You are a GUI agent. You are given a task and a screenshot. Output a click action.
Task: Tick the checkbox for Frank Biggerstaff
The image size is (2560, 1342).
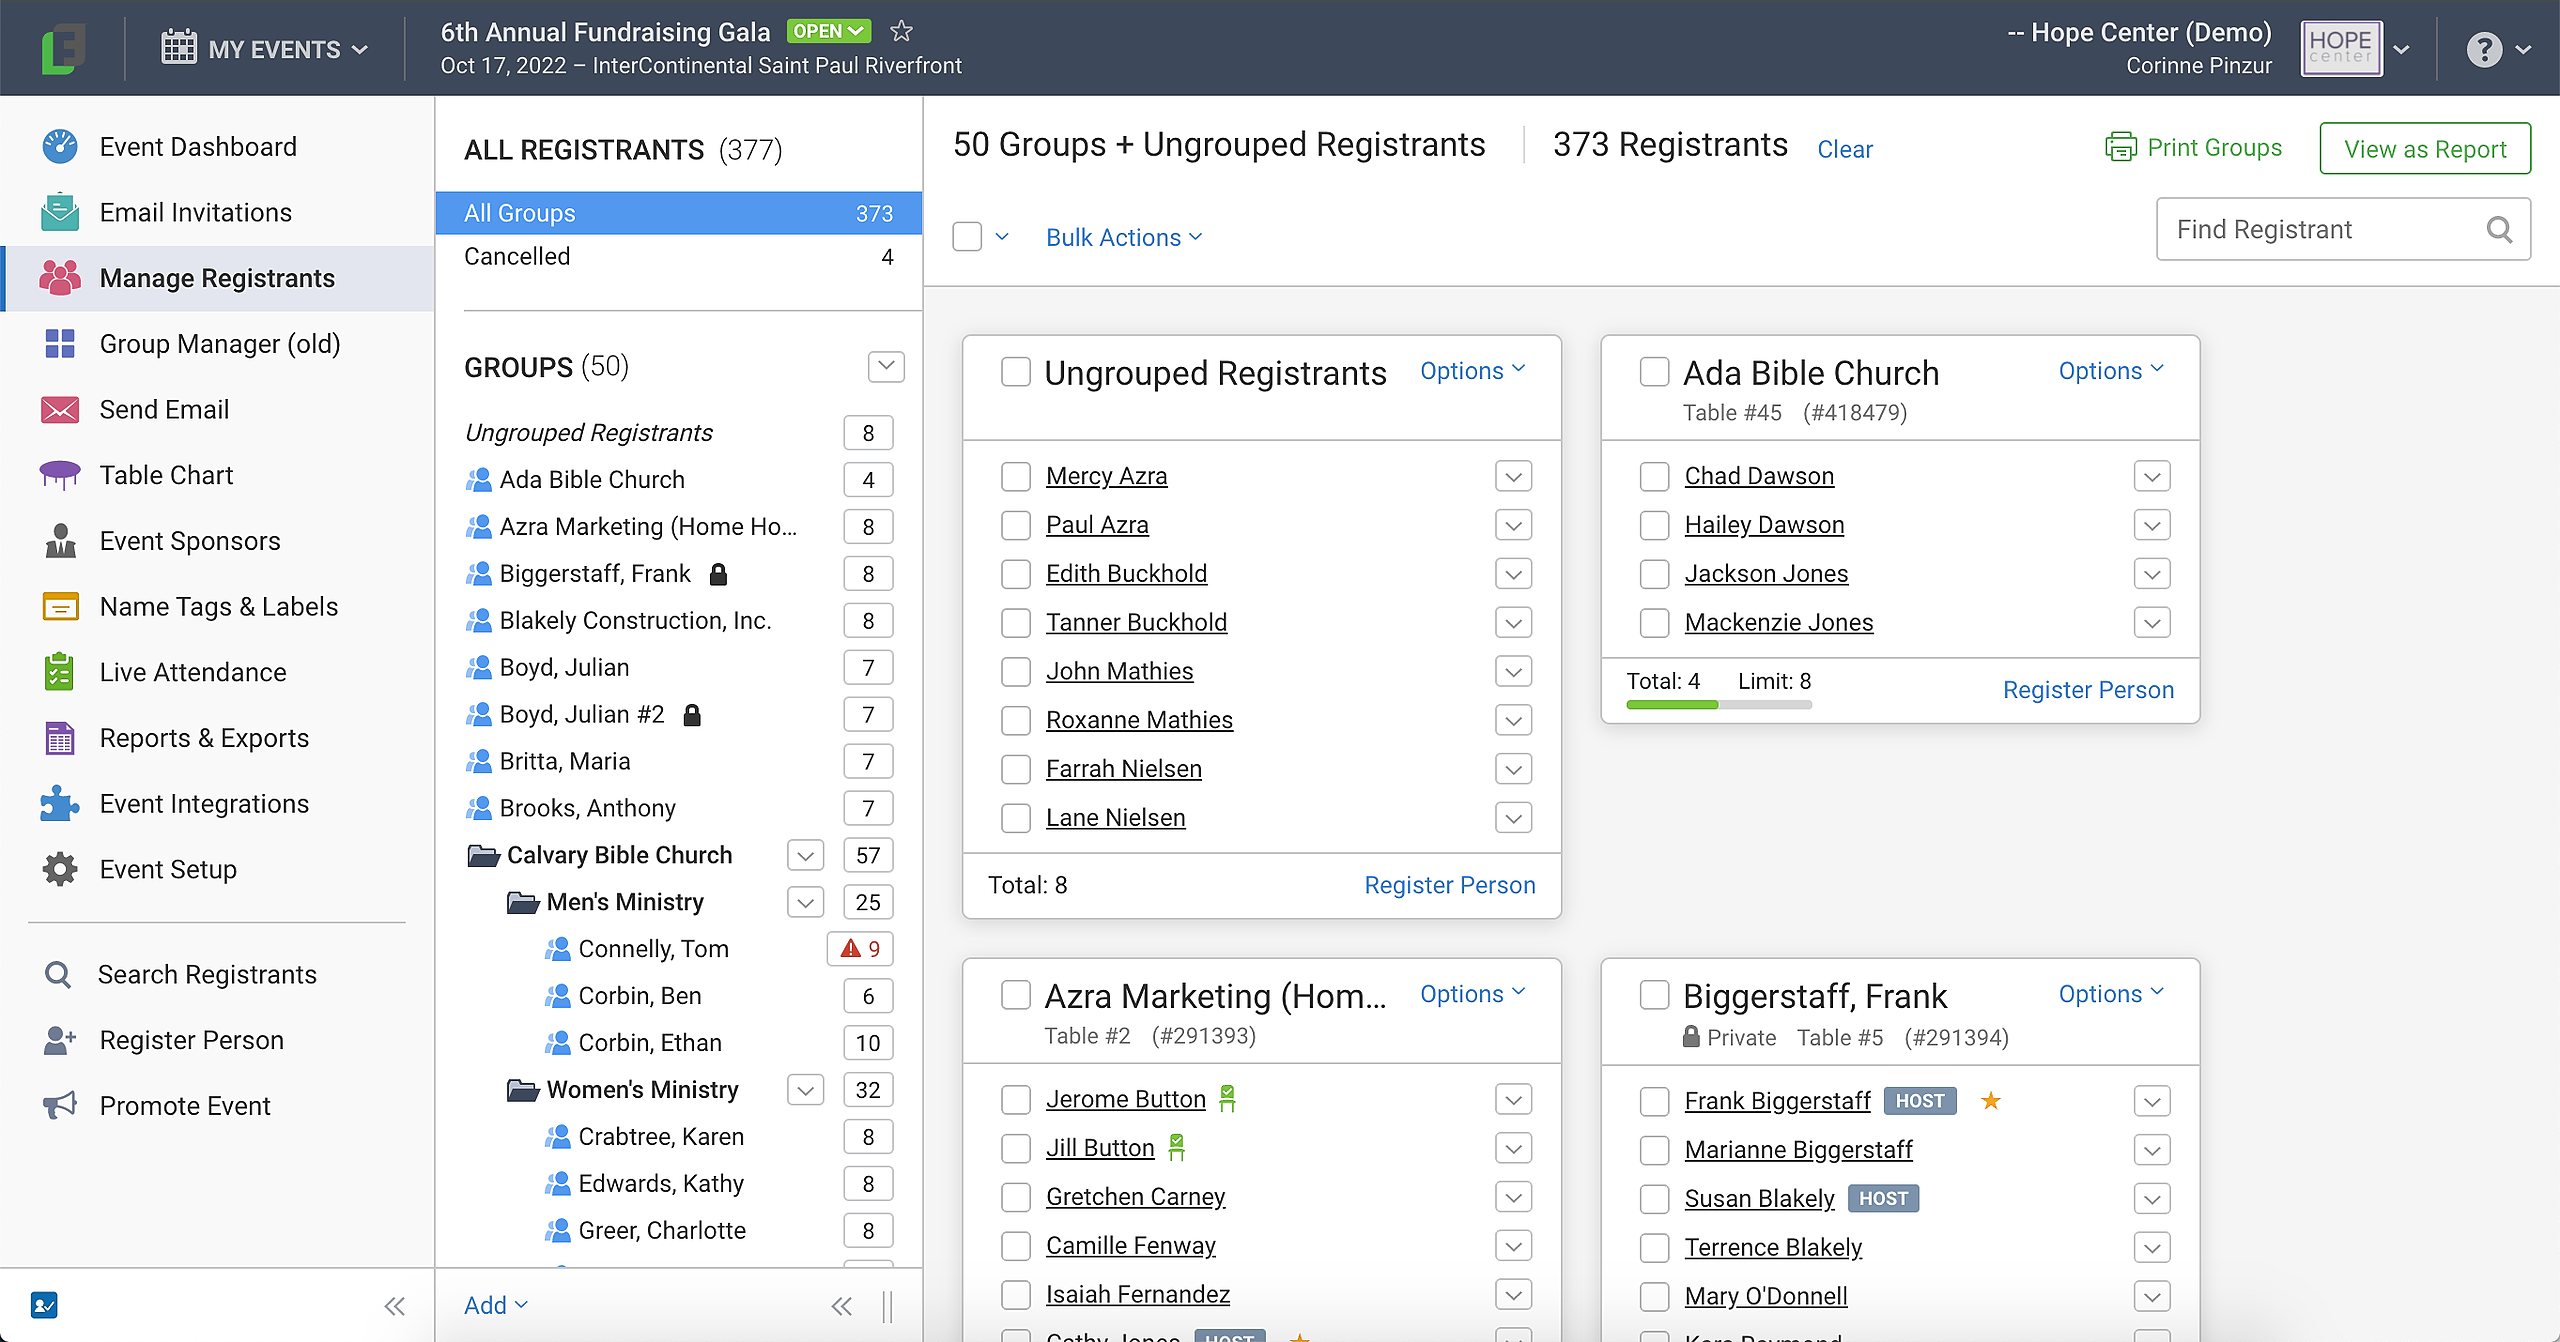(x=1654, y=1101)
